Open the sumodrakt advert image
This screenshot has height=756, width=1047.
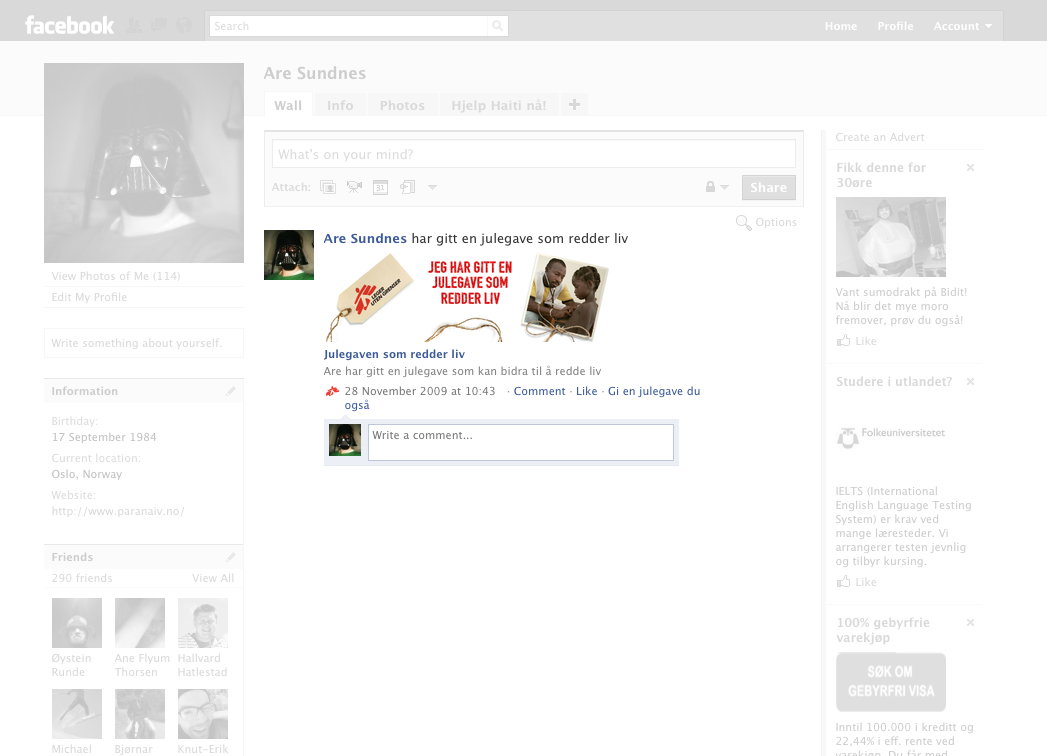891,237
